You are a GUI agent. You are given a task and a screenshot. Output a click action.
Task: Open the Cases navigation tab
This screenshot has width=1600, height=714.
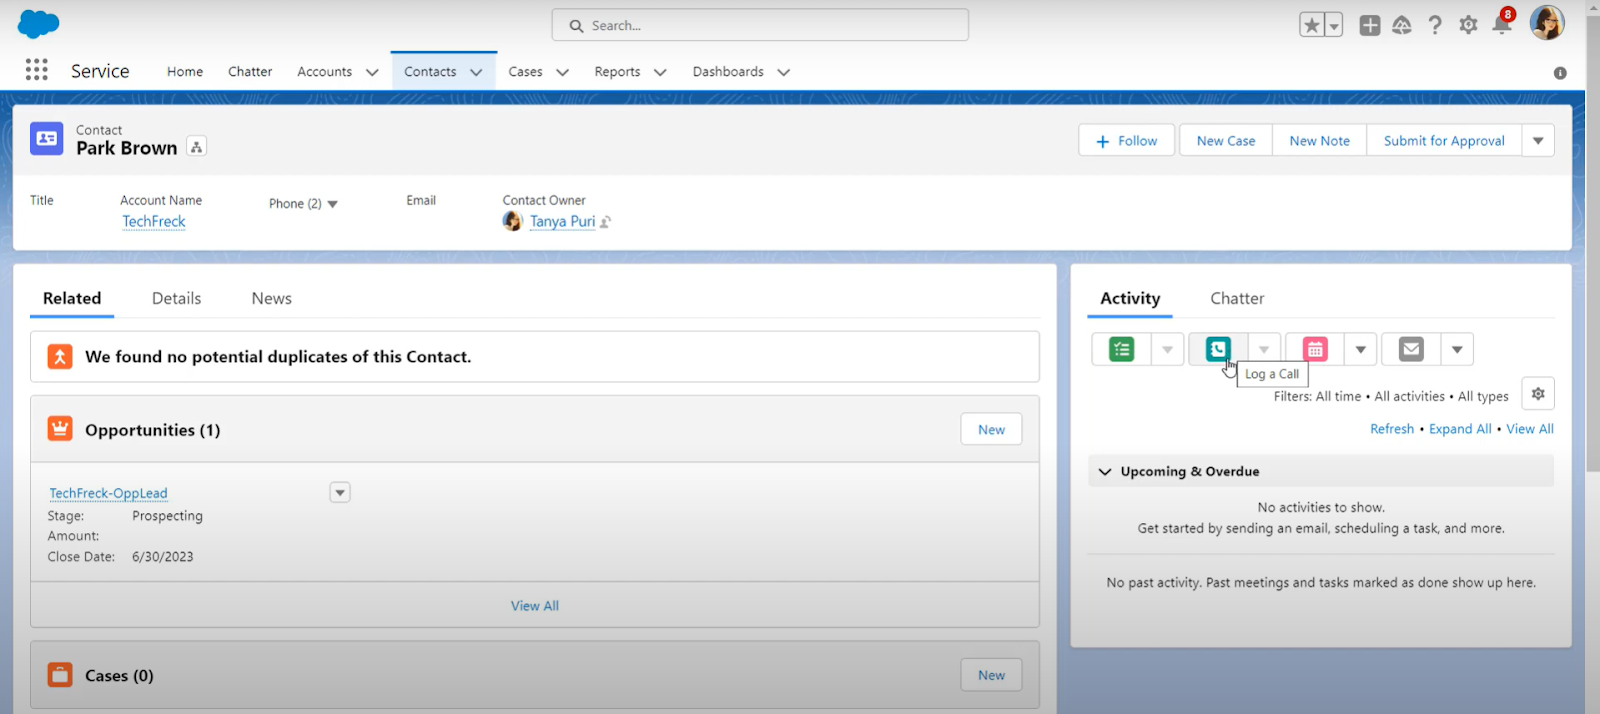click(x=525, y=71)
